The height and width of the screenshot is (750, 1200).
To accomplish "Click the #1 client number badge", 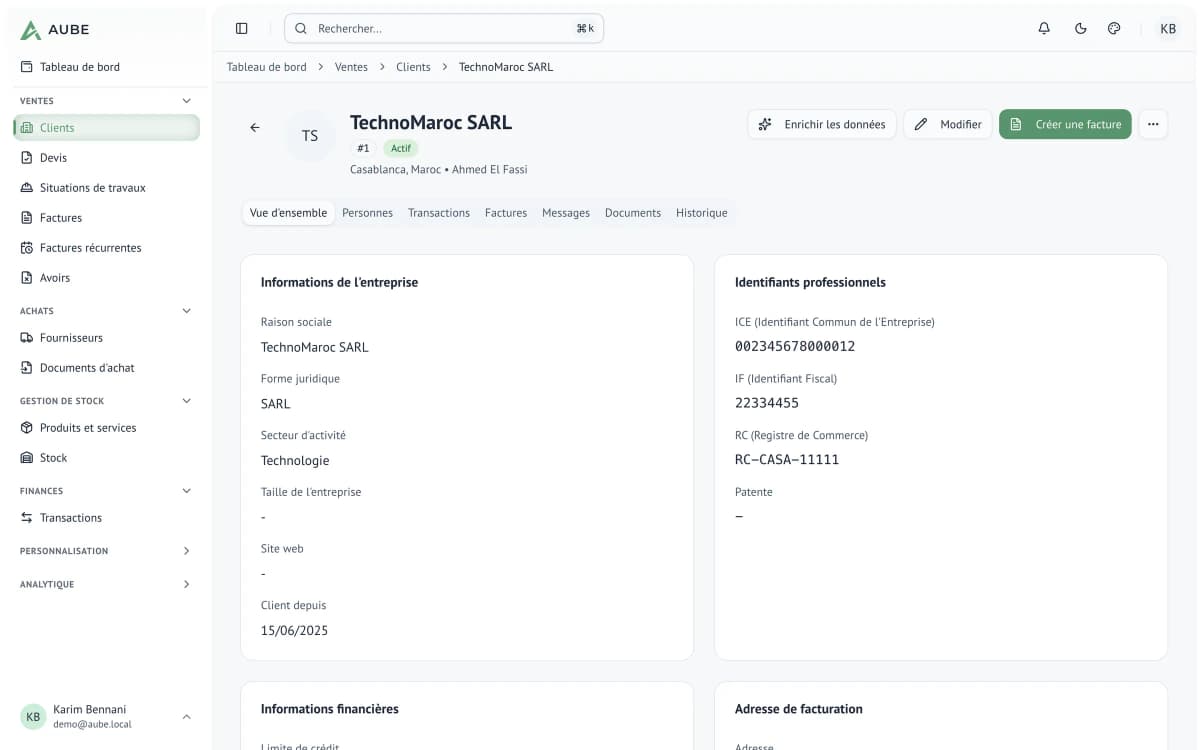I will point(363,148).
